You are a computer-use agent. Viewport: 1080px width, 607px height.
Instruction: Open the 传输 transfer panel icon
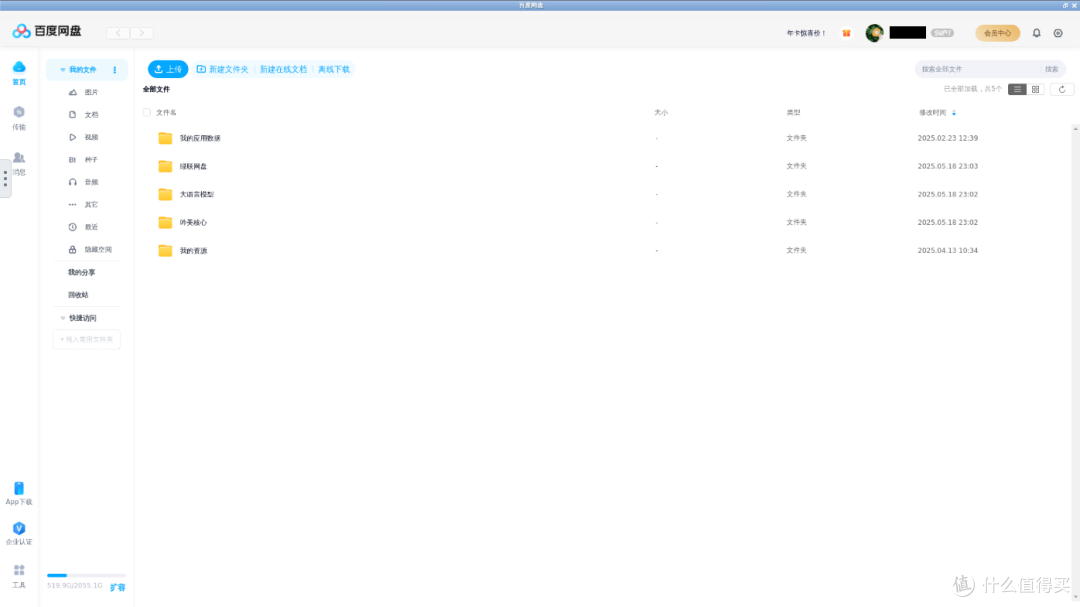click(19, 112)
